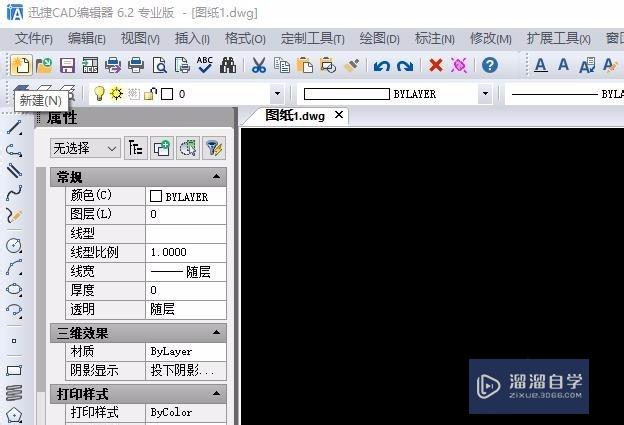Select the ellipse tool
Image resolution: width=624 pixels, height=425 pixels.
tap(14, 289)
